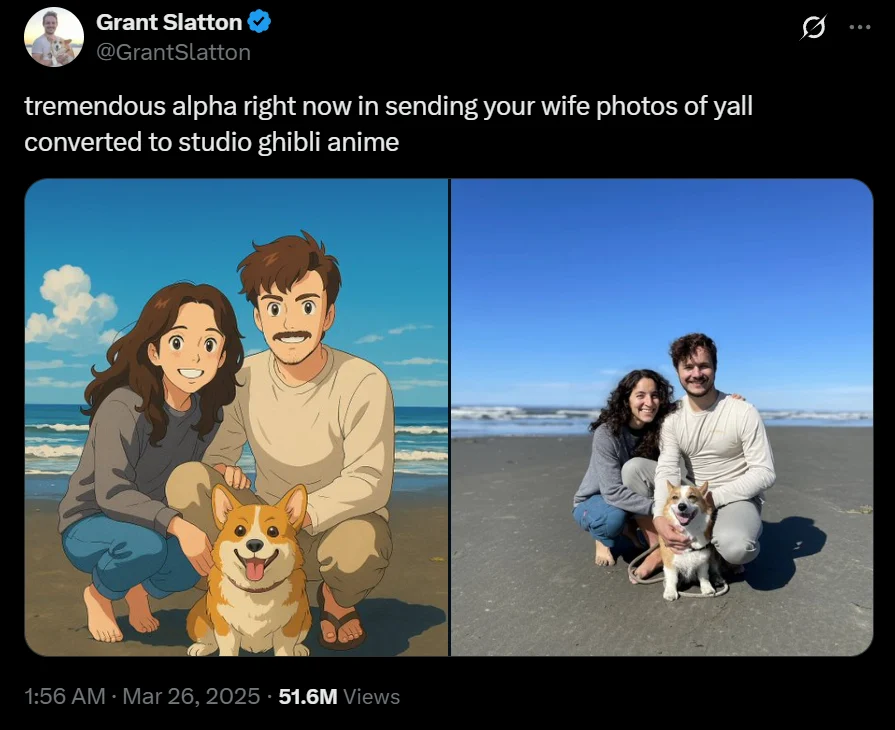This screenshot has width=895, height=730.
Task: Click the blue verified badge
Action: [260, 22]
